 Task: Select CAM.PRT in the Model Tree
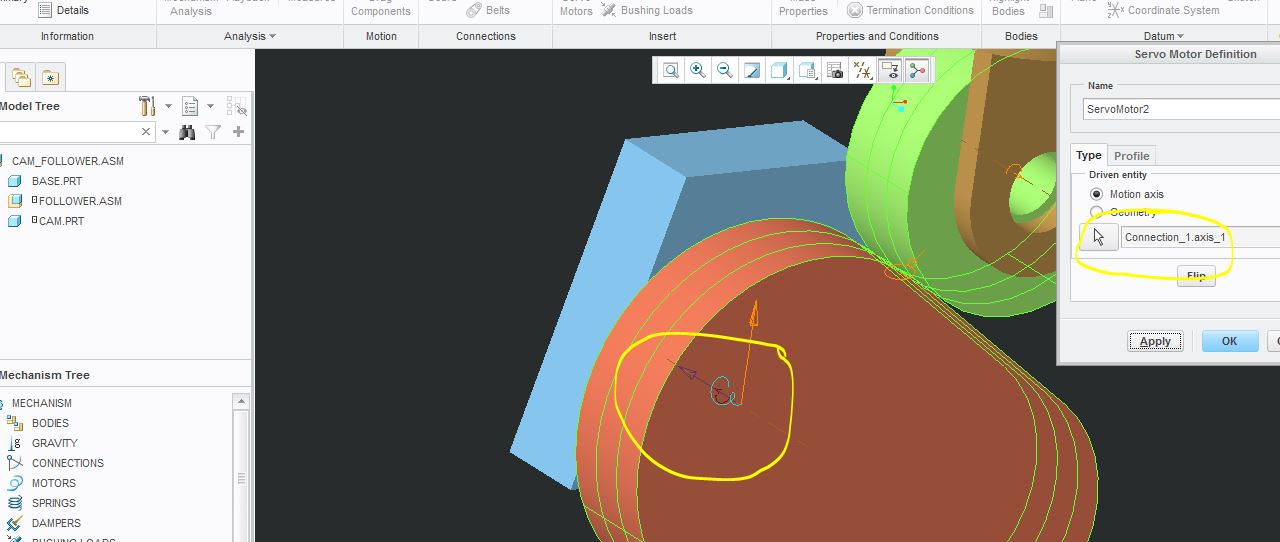(61, 221)
